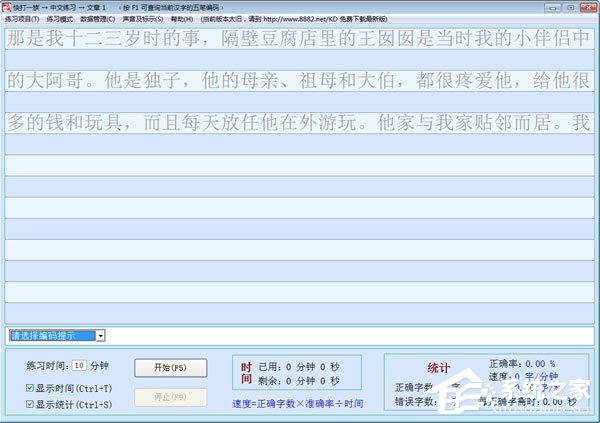
Task: Toggle the 显示统计(Ctrl+S) checkbox
Action: point(30,404)
